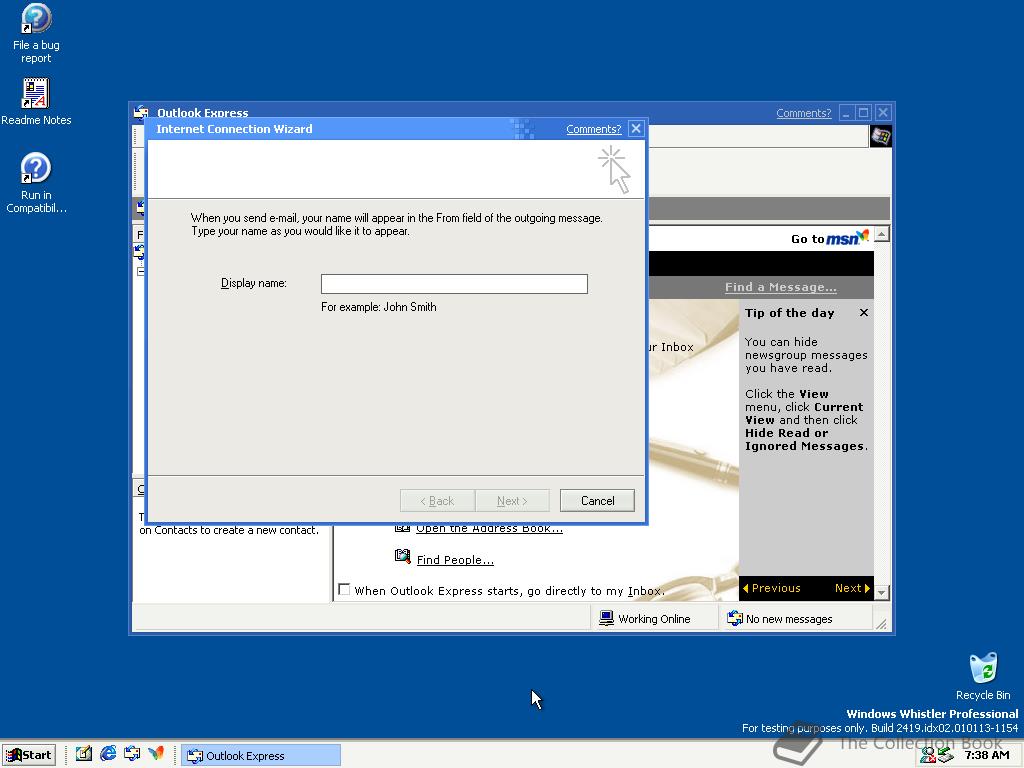The image size is (1024, 768).
Task: Click the Display name input field
Action: 454,283
